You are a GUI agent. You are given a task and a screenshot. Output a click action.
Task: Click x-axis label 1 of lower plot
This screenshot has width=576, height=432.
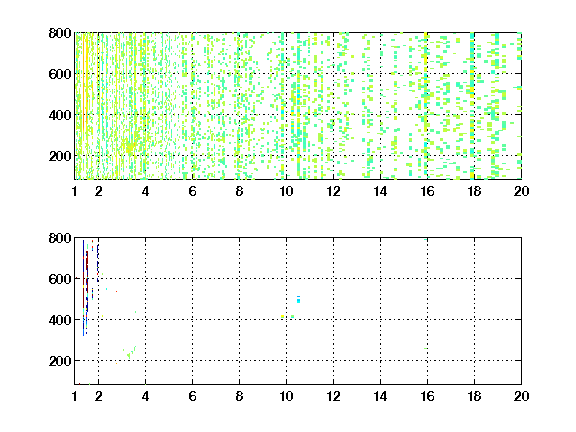pyautogui.click(x=75, y=396)
